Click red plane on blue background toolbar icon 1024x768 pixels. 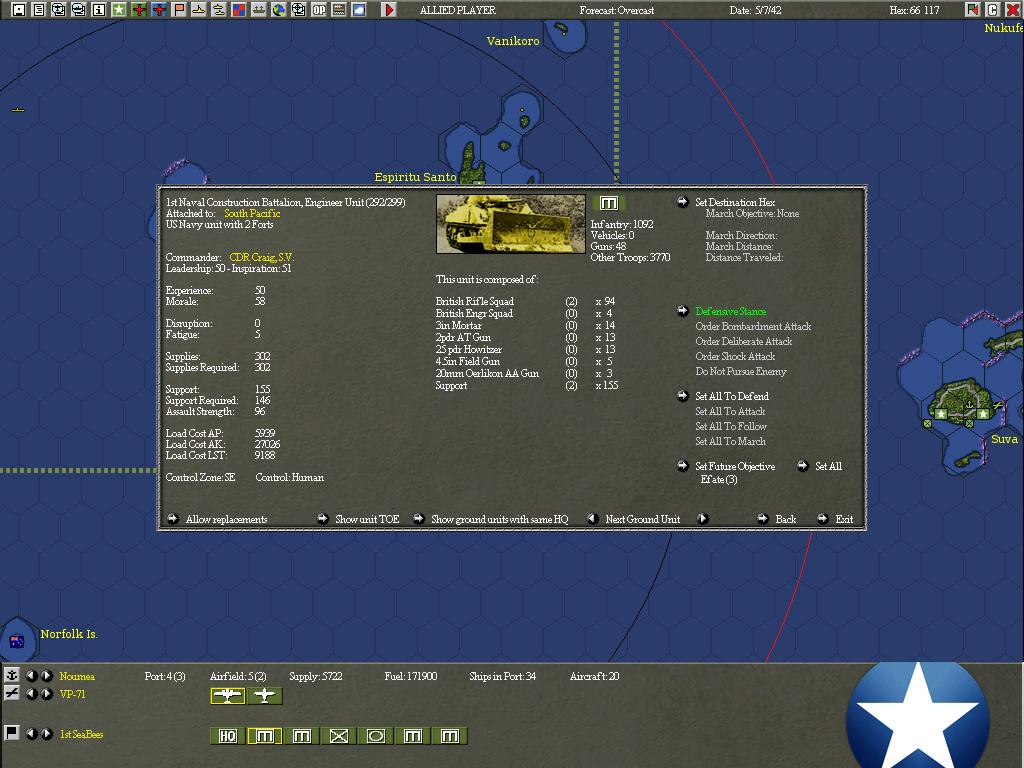click(x=159, y=10)
